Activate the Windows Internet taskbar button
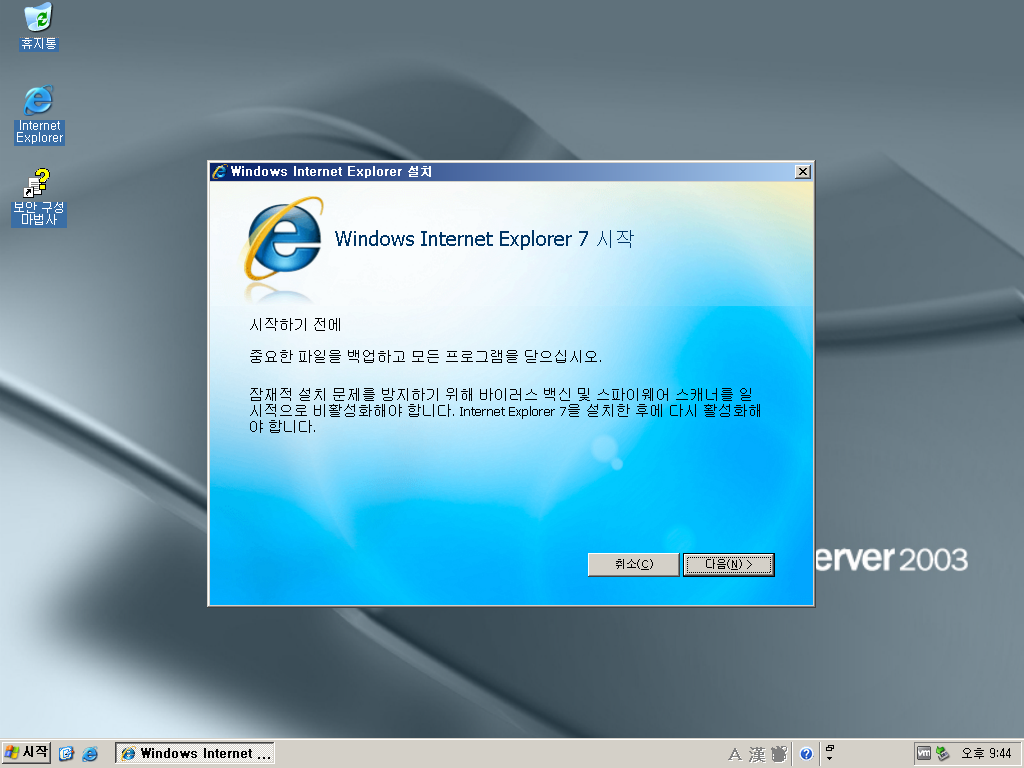The image size is (1024, 768). click(195, 753)
